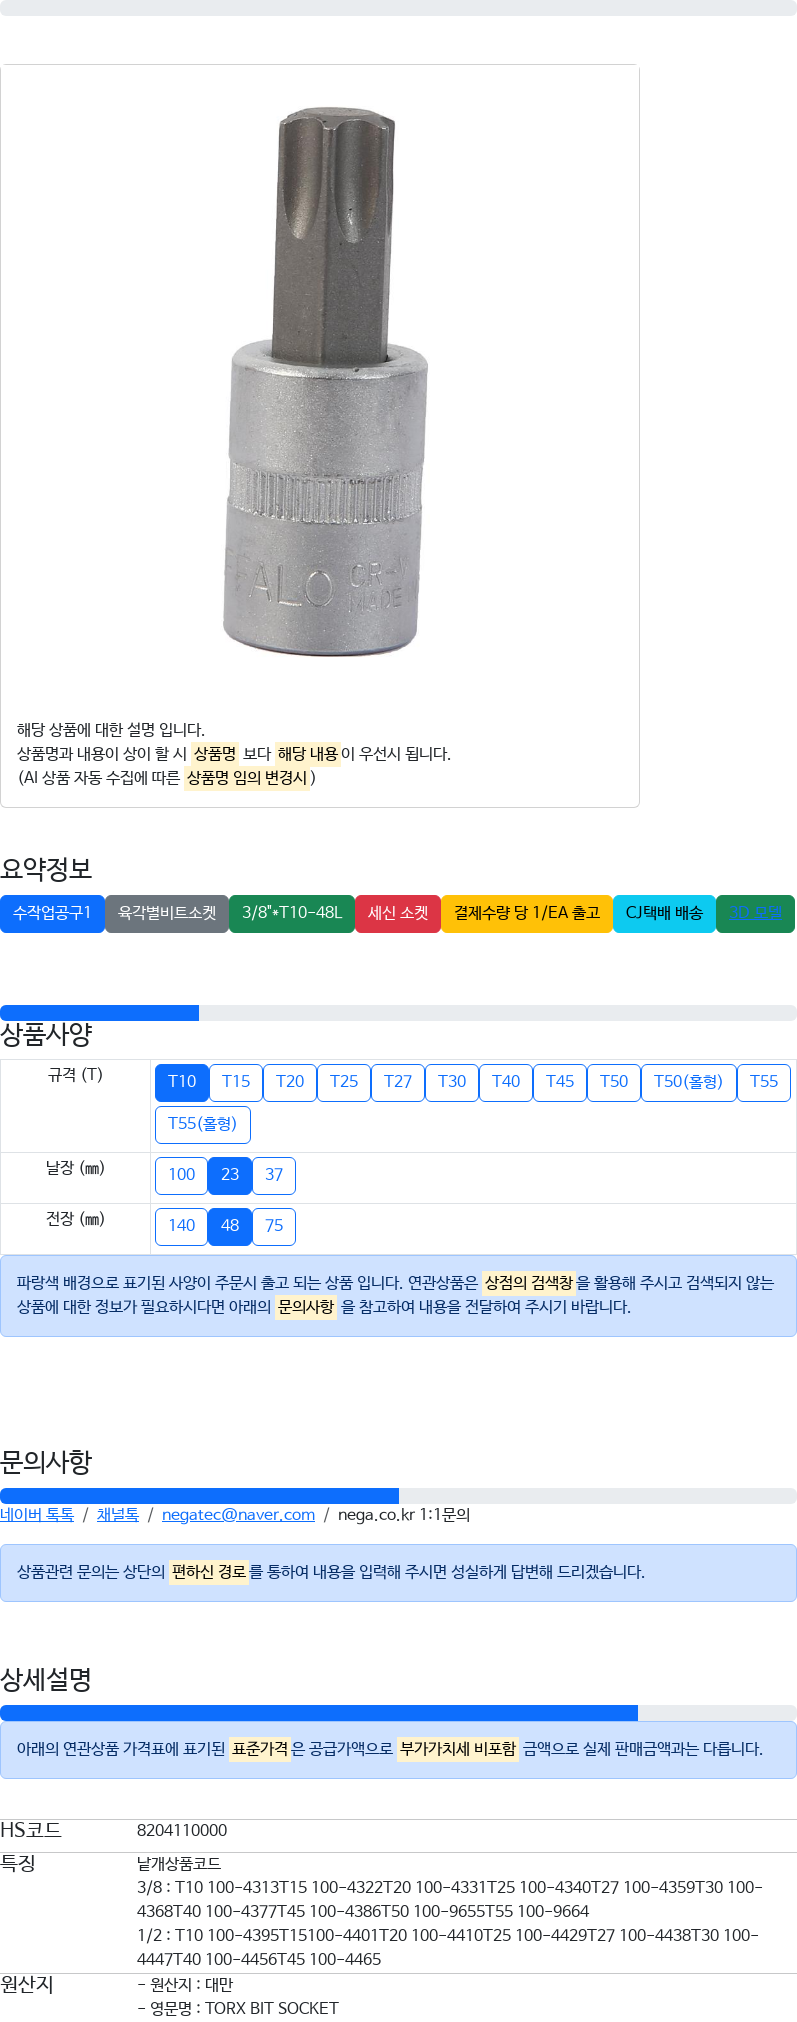Click the 육각별비트소켓 badge
797x2022 pixels.
tap(167, 913)
